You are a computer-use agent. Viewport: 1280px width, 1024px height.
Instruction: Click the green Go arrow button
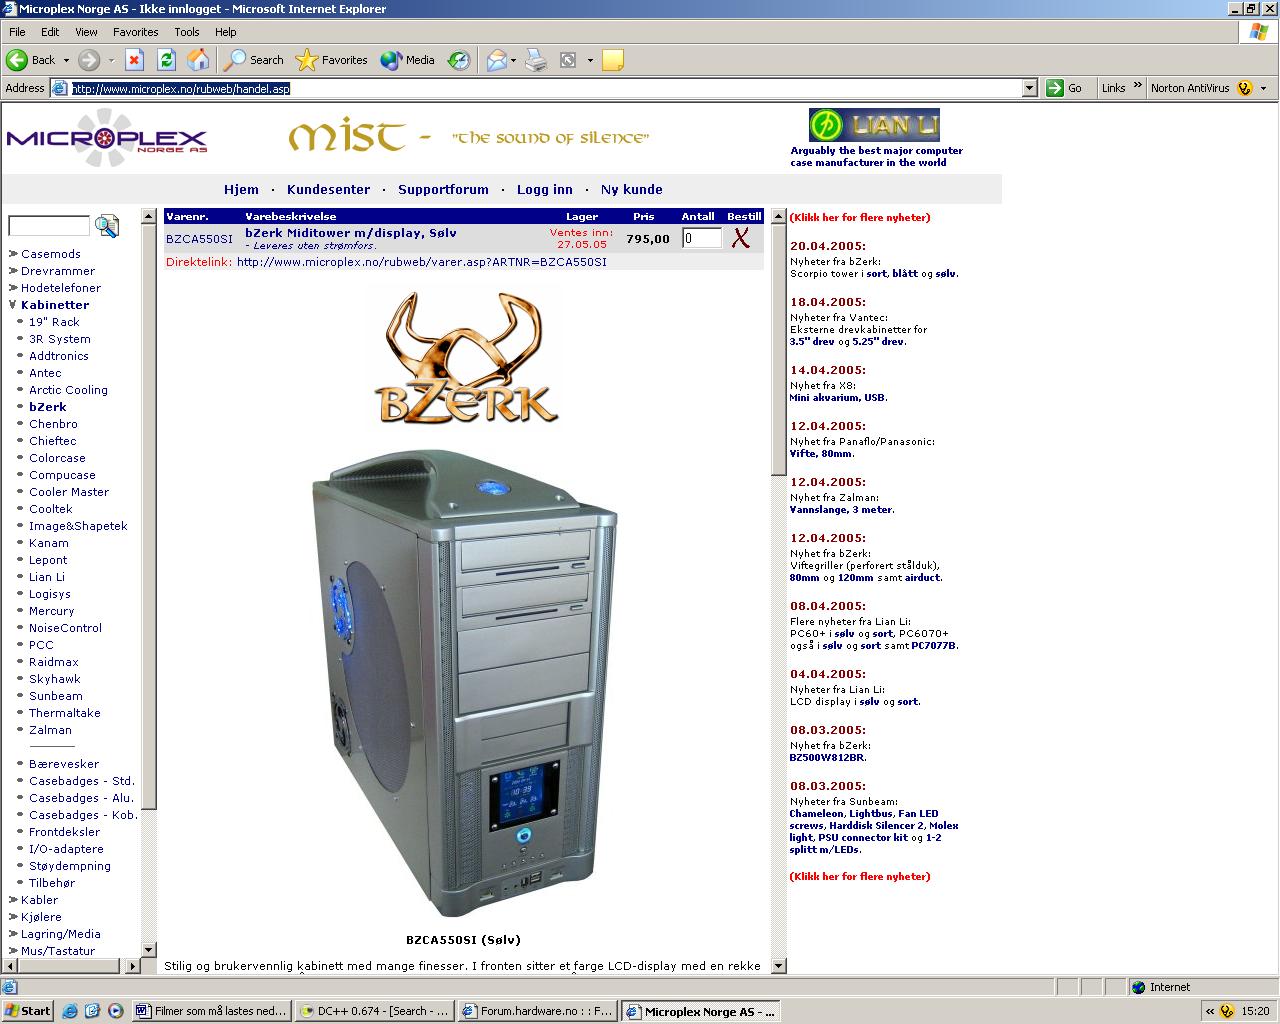[1055, 88]
